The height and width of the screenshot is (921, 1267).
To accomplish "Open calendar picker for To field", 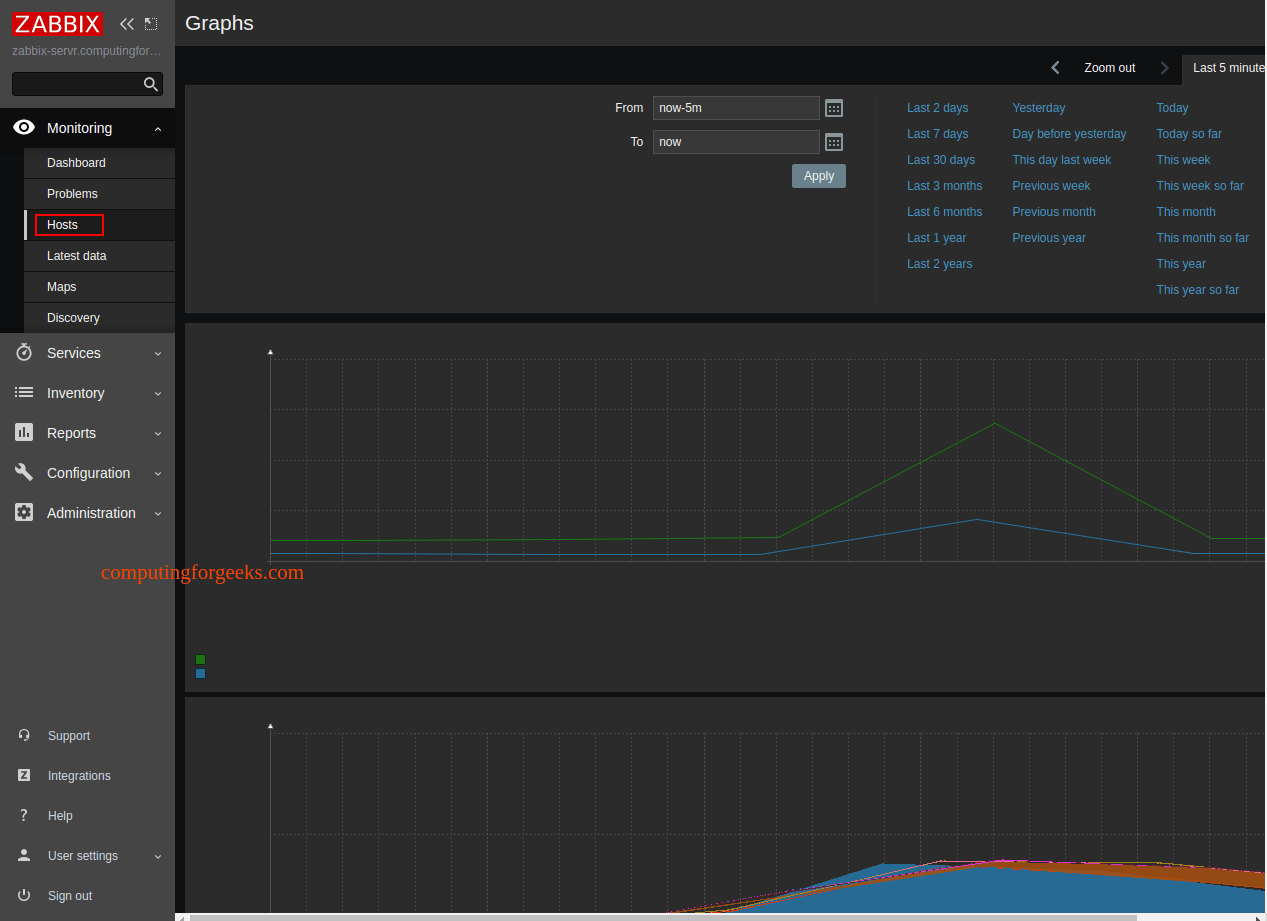I will 834,142.
